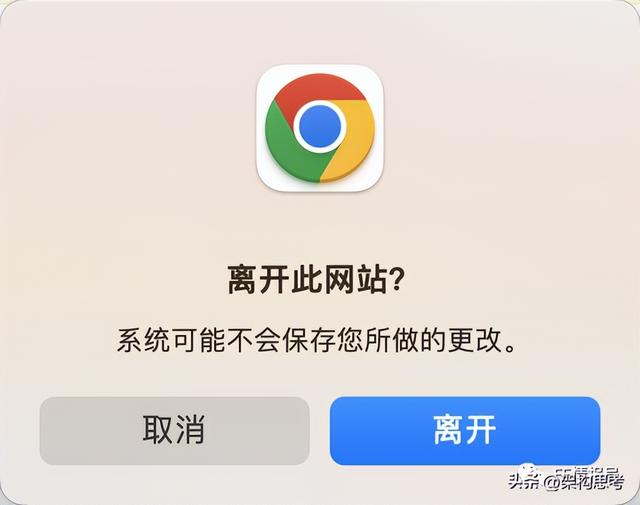Click the 离开此网站? dialog title
The height and width of the screenshot is (505, 640).
coord(315,280)
